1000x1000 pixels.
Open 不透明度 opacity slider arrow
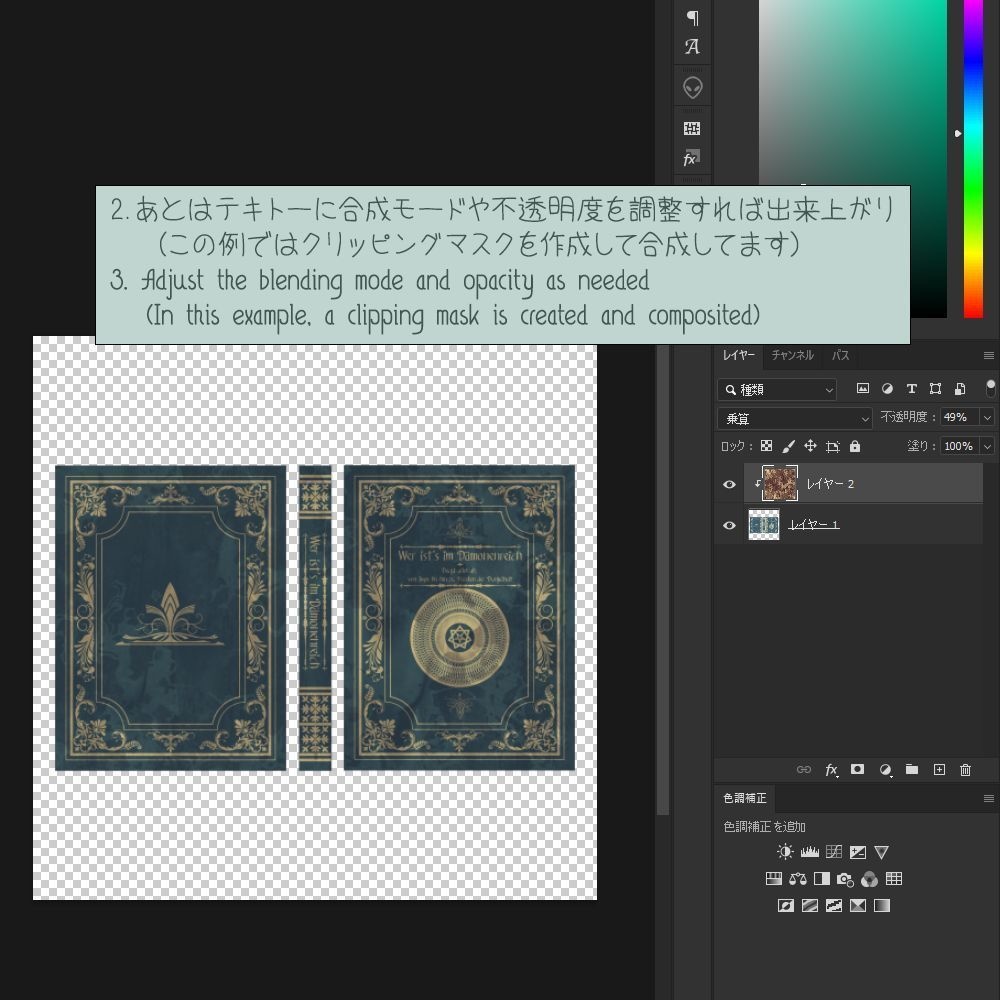pos(987,417)
